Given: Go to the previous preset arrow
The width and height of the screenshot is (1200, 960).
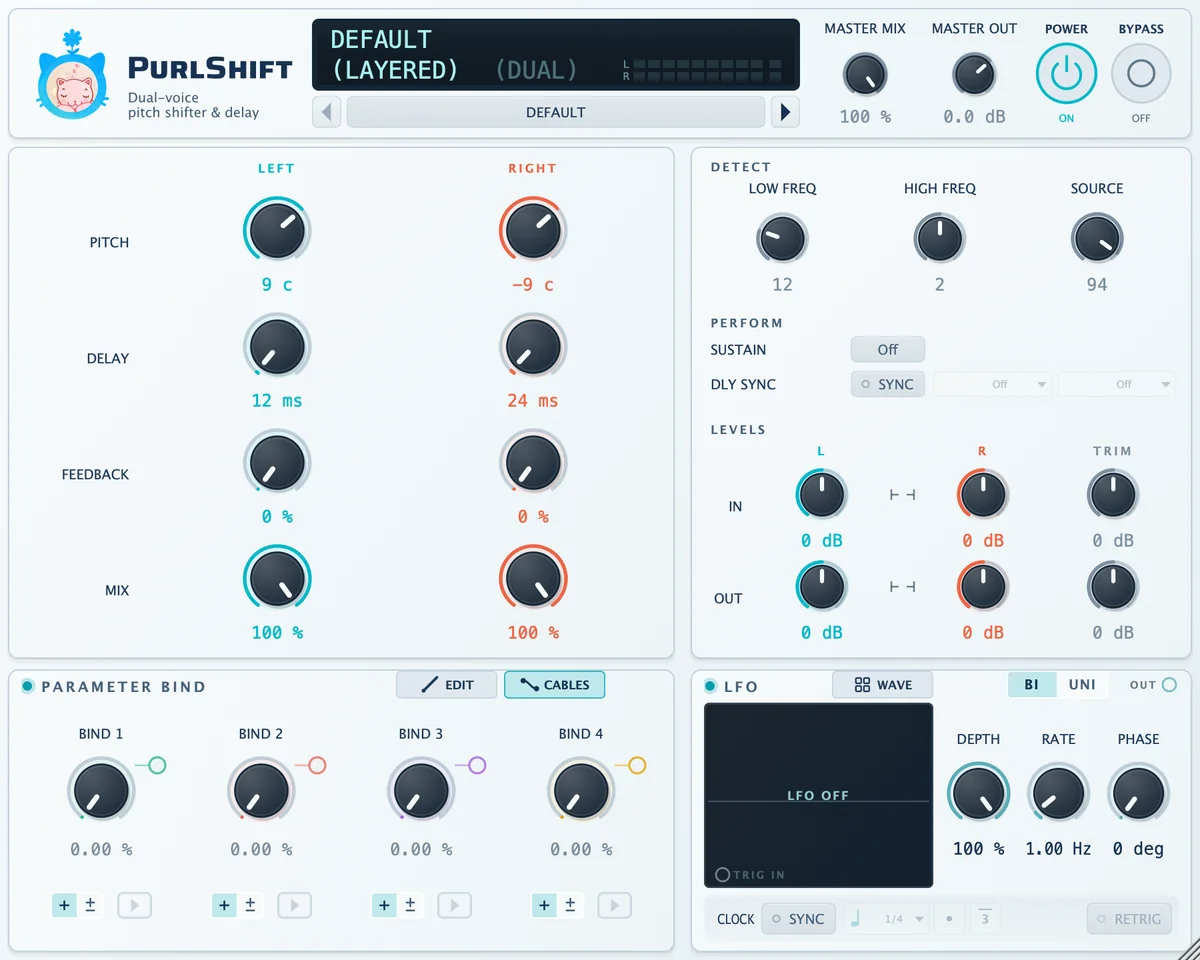Looking at the screenshot, I should [327, 112].
